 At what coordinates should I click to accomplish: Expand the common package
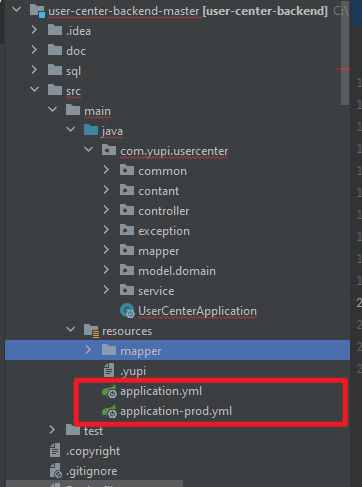click(106, 170)
